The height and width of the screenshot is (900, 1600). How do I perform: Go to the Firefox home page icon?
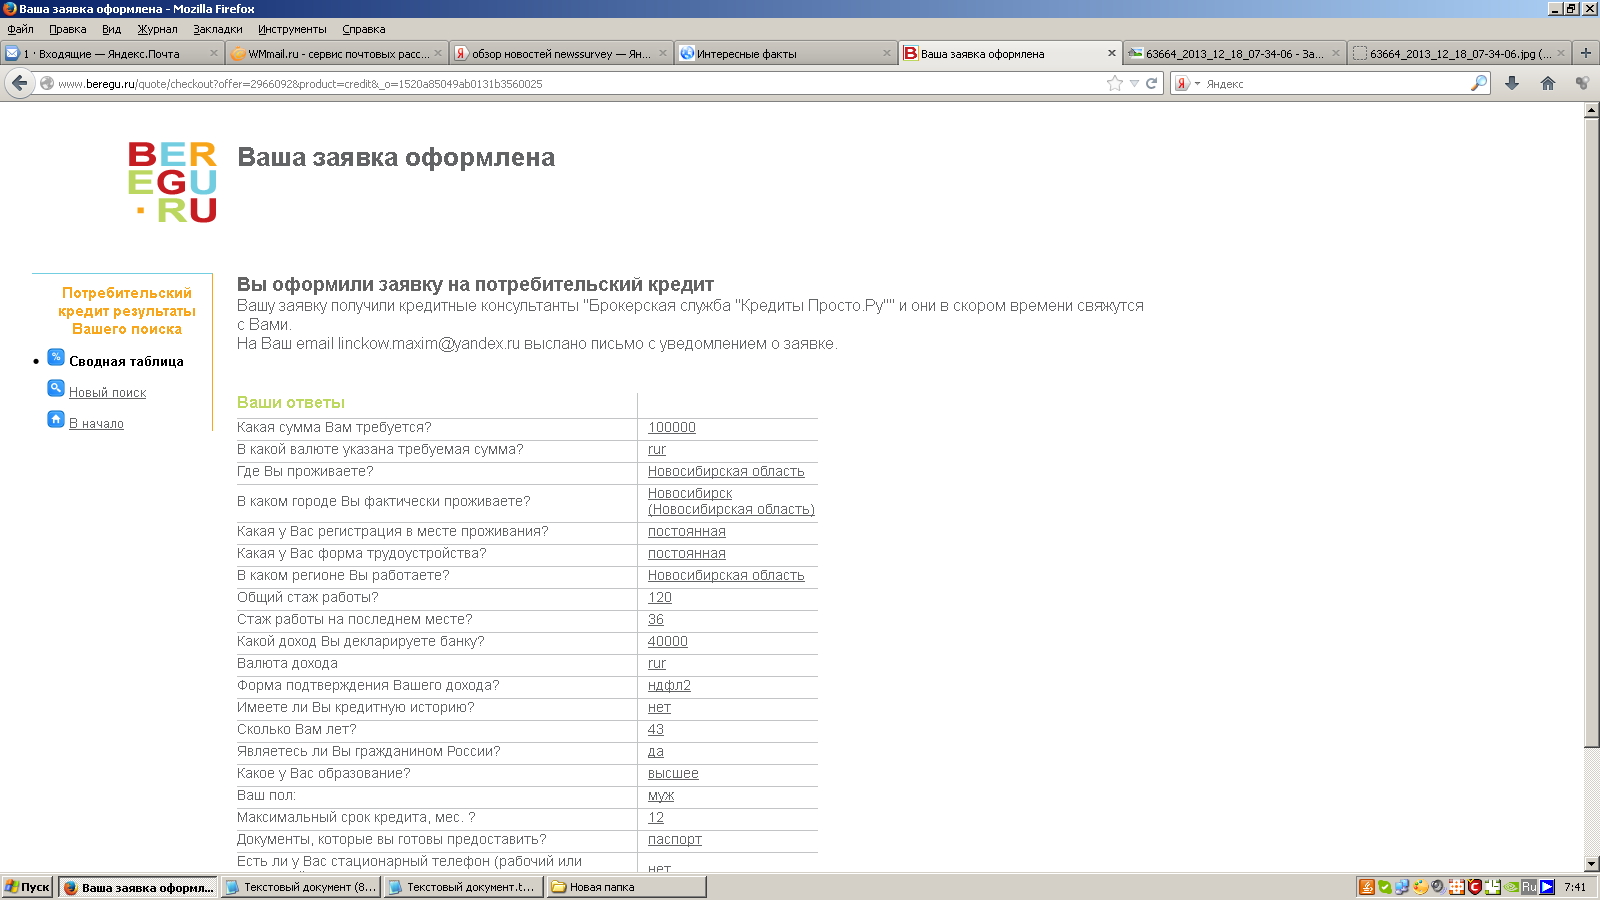click(1548, 83)
